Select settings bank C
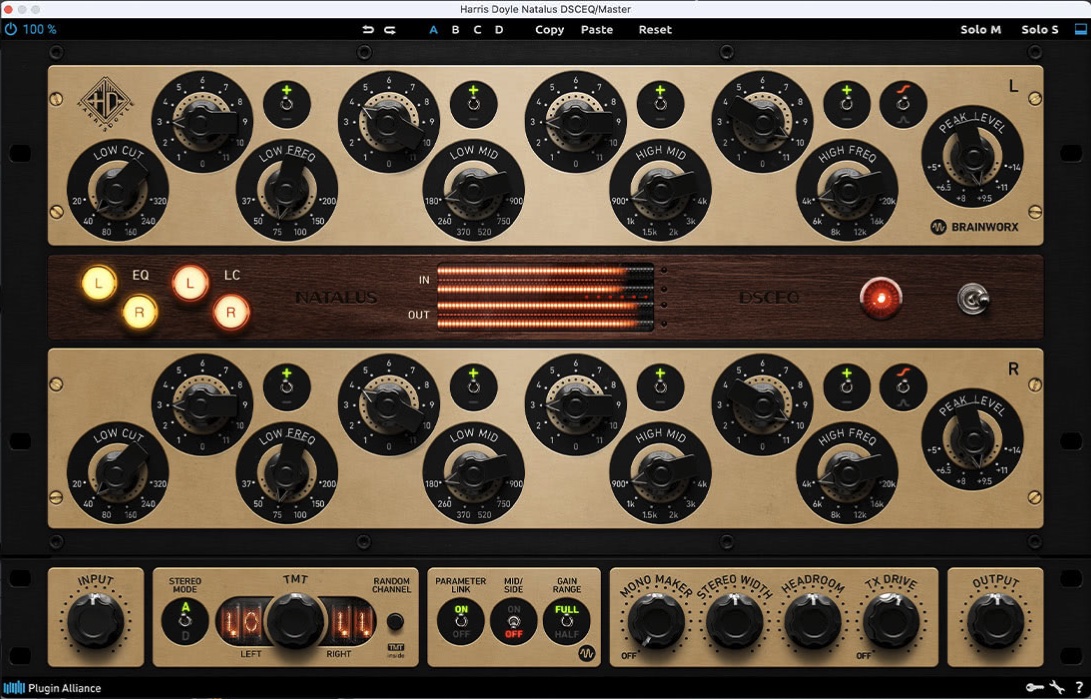Image resolution: width=1091 pixels, height=699 pixels. (477, 30)
